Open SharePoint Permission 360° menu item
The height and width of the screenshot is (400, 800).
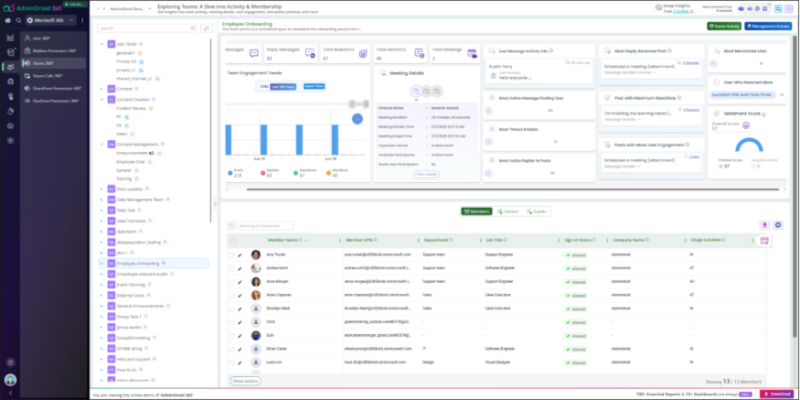tap(54, 88)
